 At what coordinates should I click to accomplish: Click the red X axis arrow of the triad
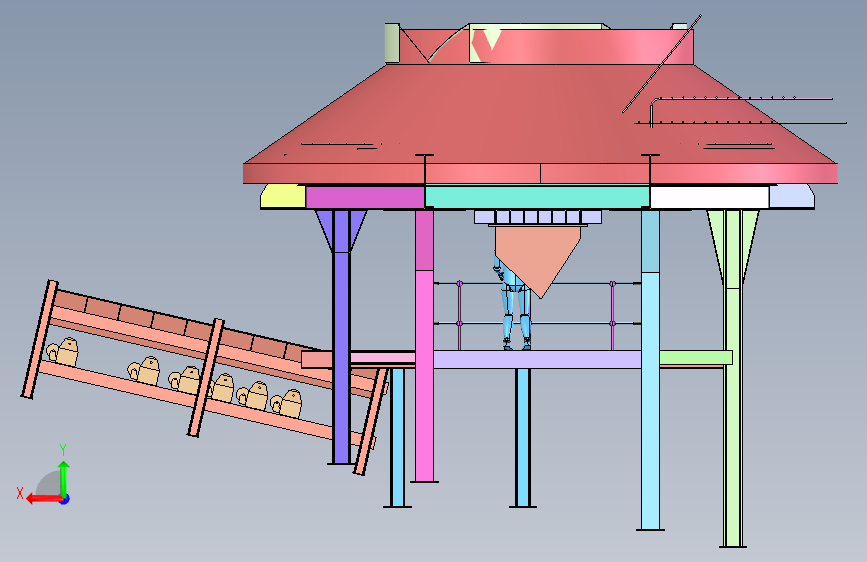point(44,499)
